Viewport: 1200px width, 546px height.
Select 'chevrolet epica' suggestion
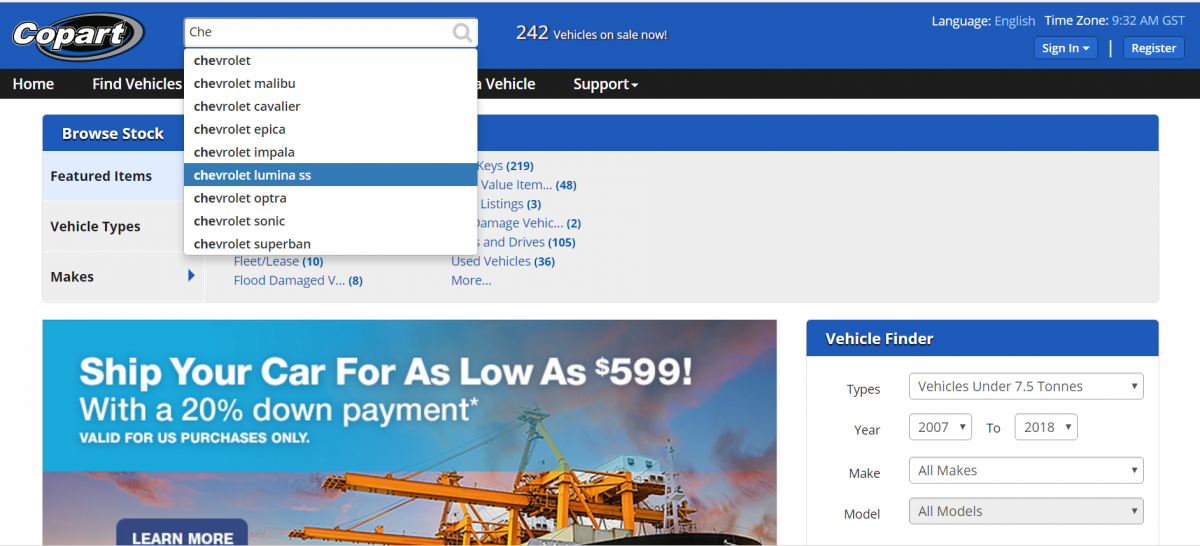coord(331,129)
